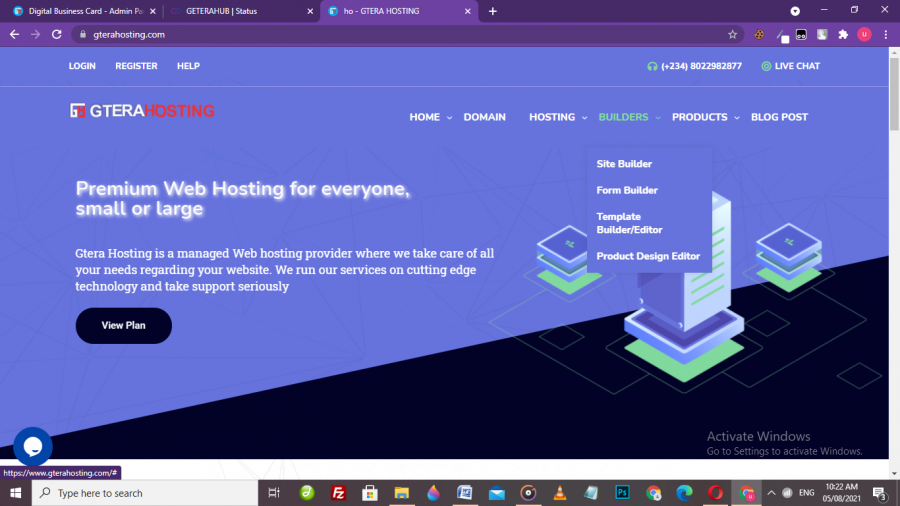The image size is (900, 506).
Task: Open Chrome profile avatar U
Action: tap(864, 34)
